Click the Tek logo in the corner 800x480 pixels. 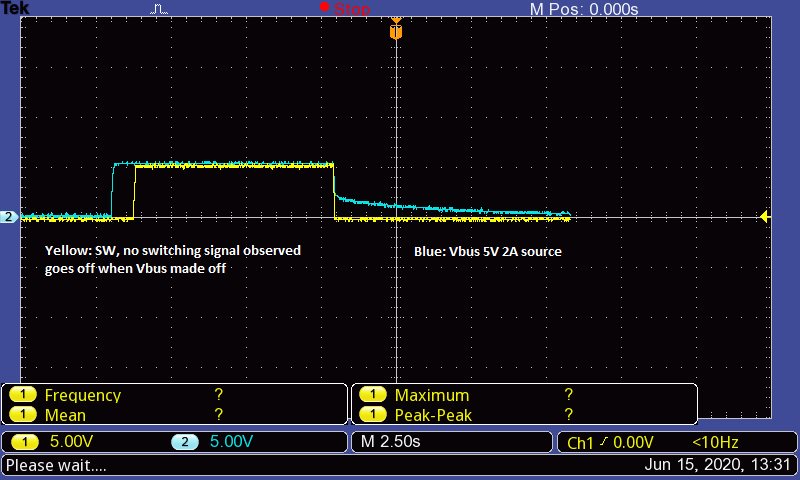(x=15, y=8)
